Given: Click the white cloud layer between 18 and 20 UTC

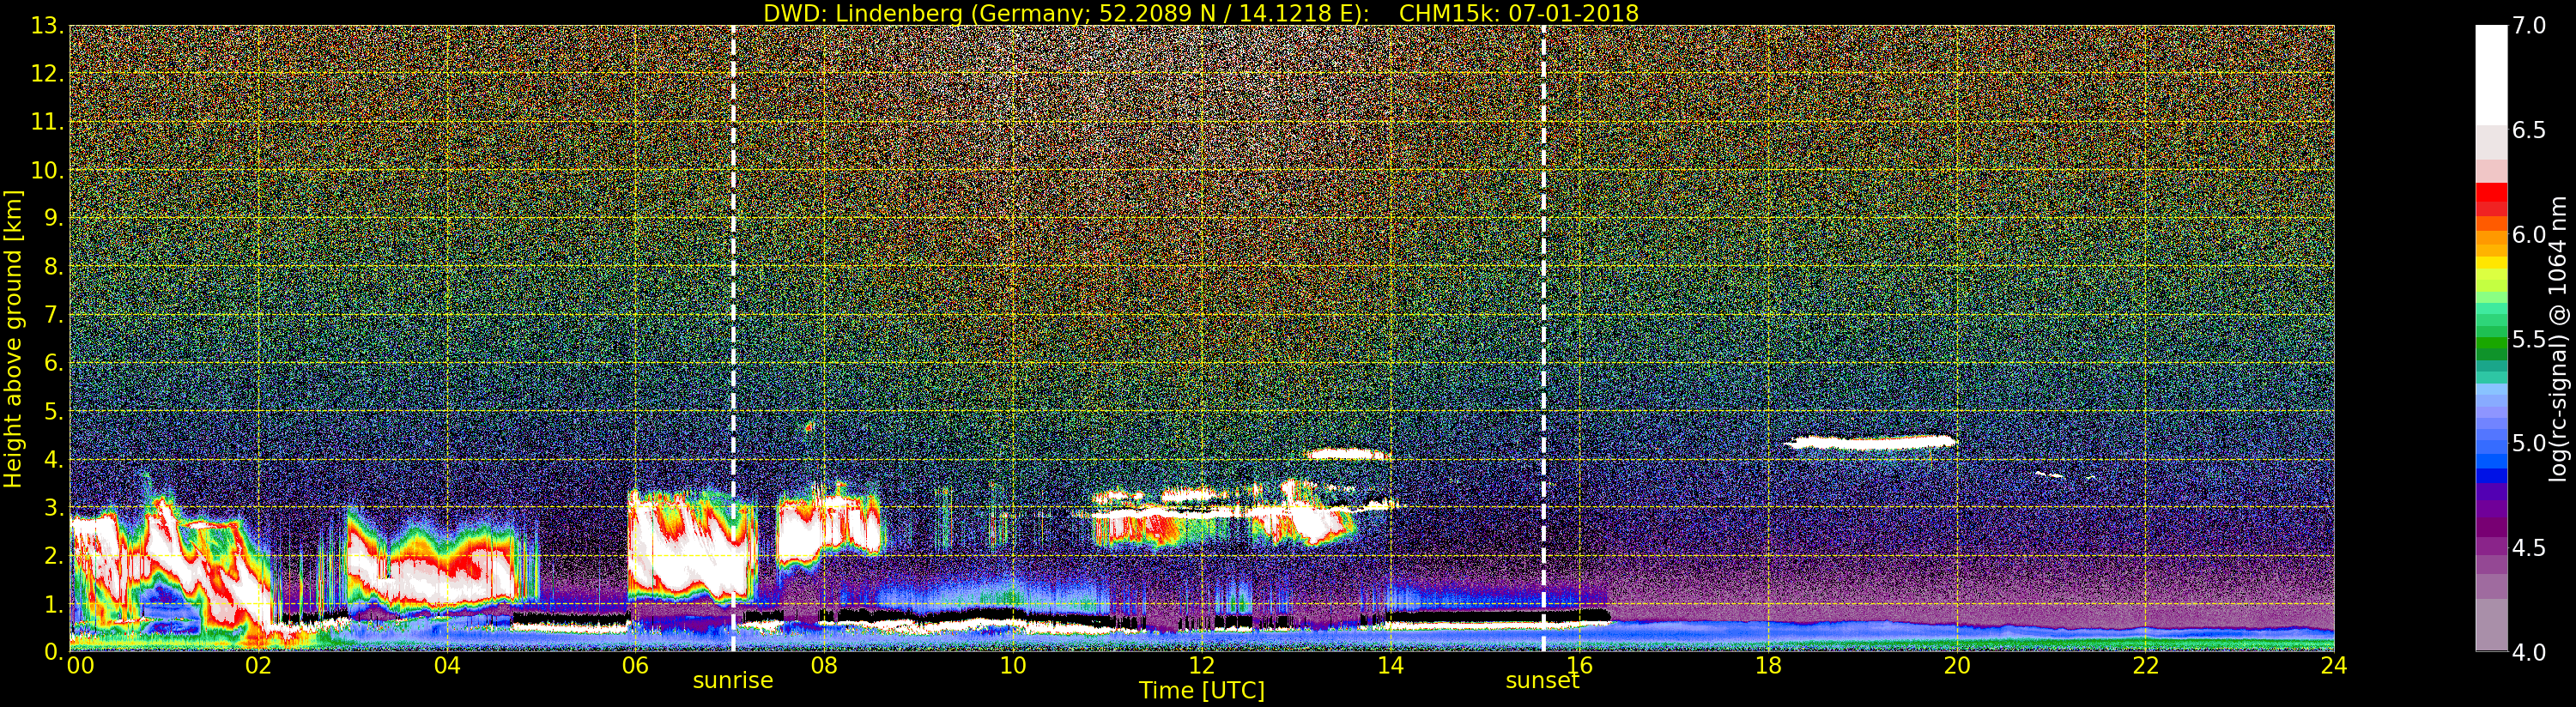Looking at the screenshot, I should [x=1870, y=441].
